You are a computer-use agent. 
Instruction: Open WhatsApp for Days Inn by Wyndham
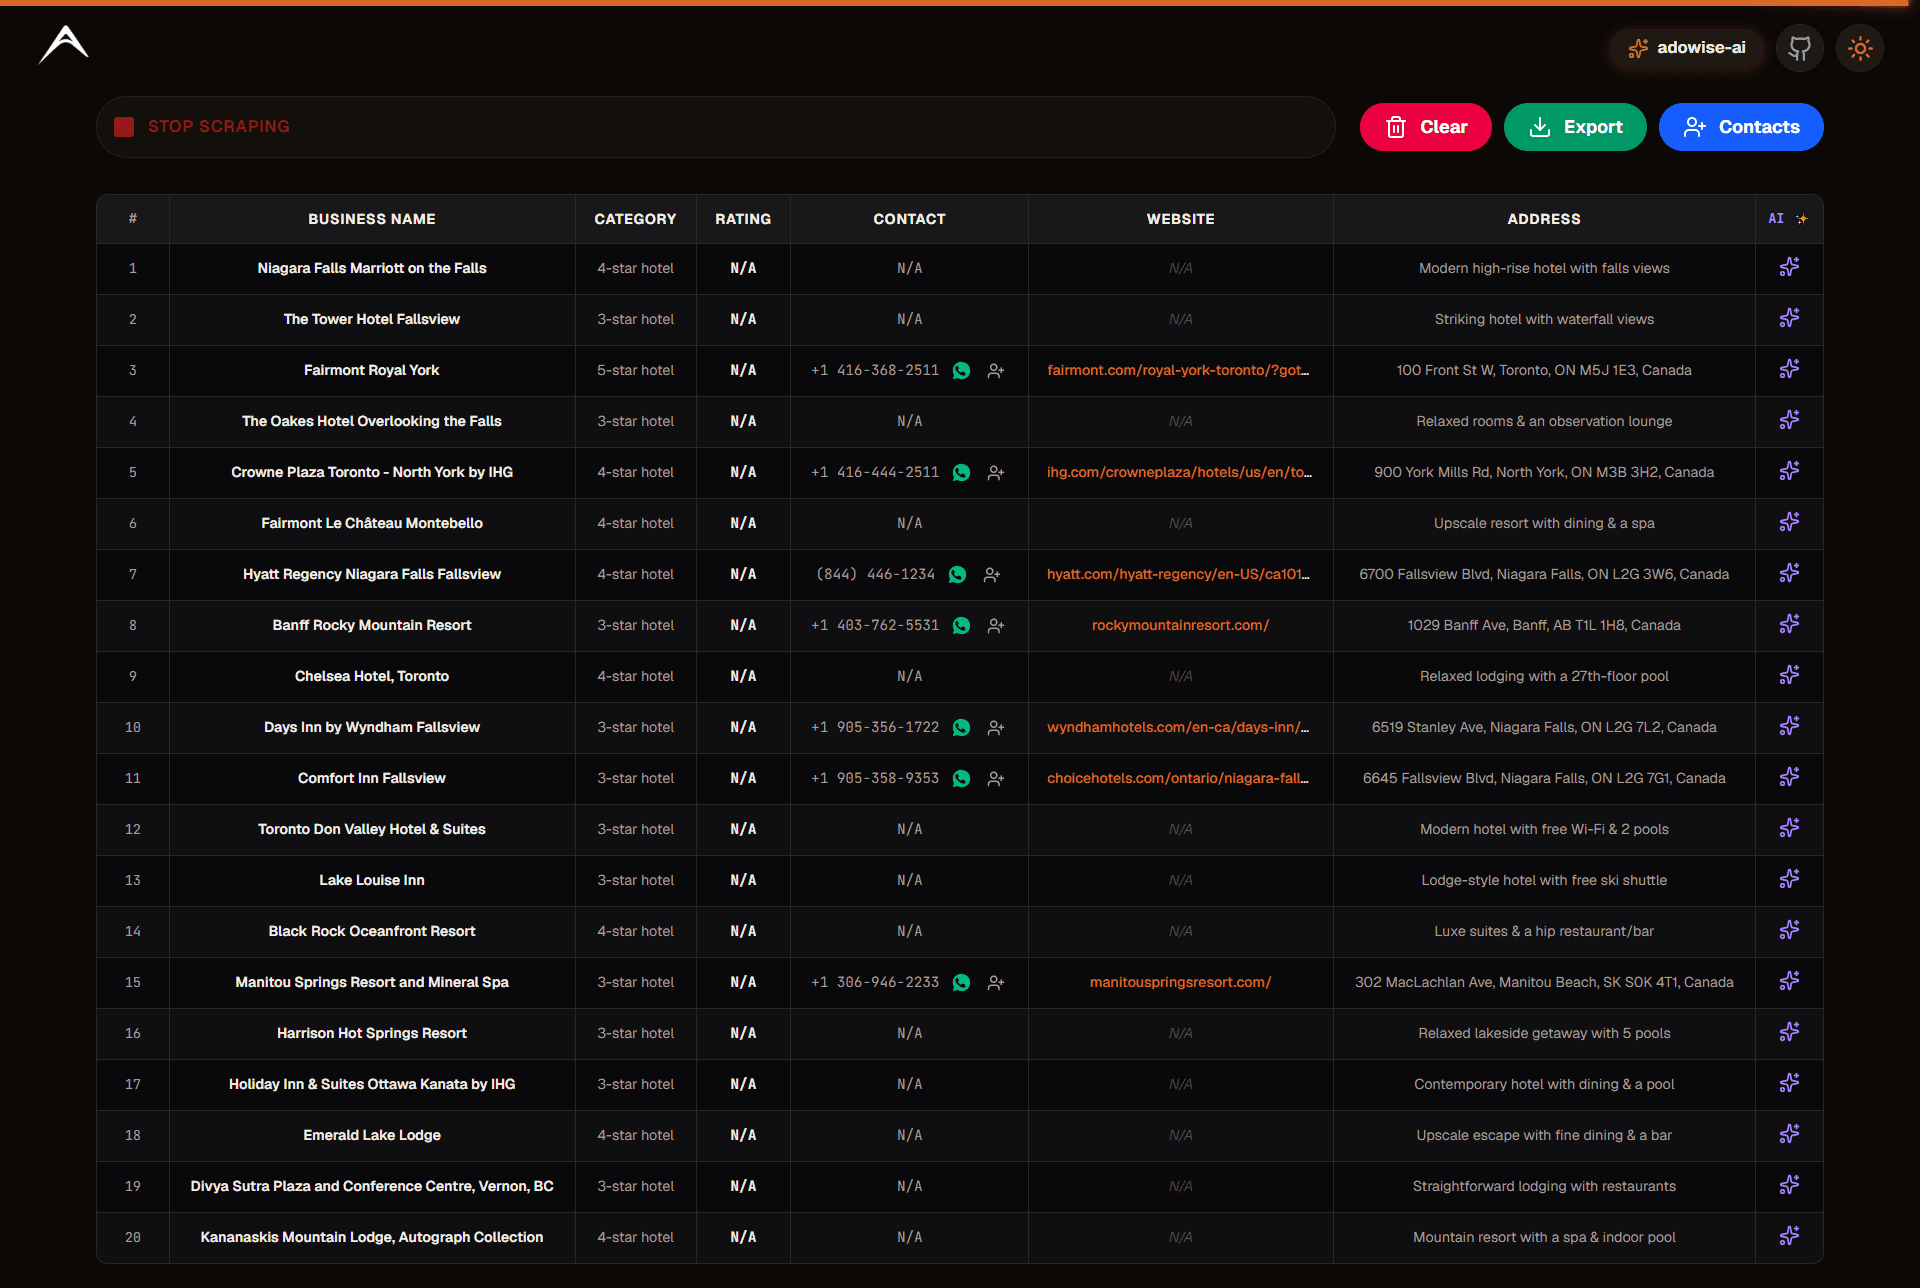(x=961, y=727)
